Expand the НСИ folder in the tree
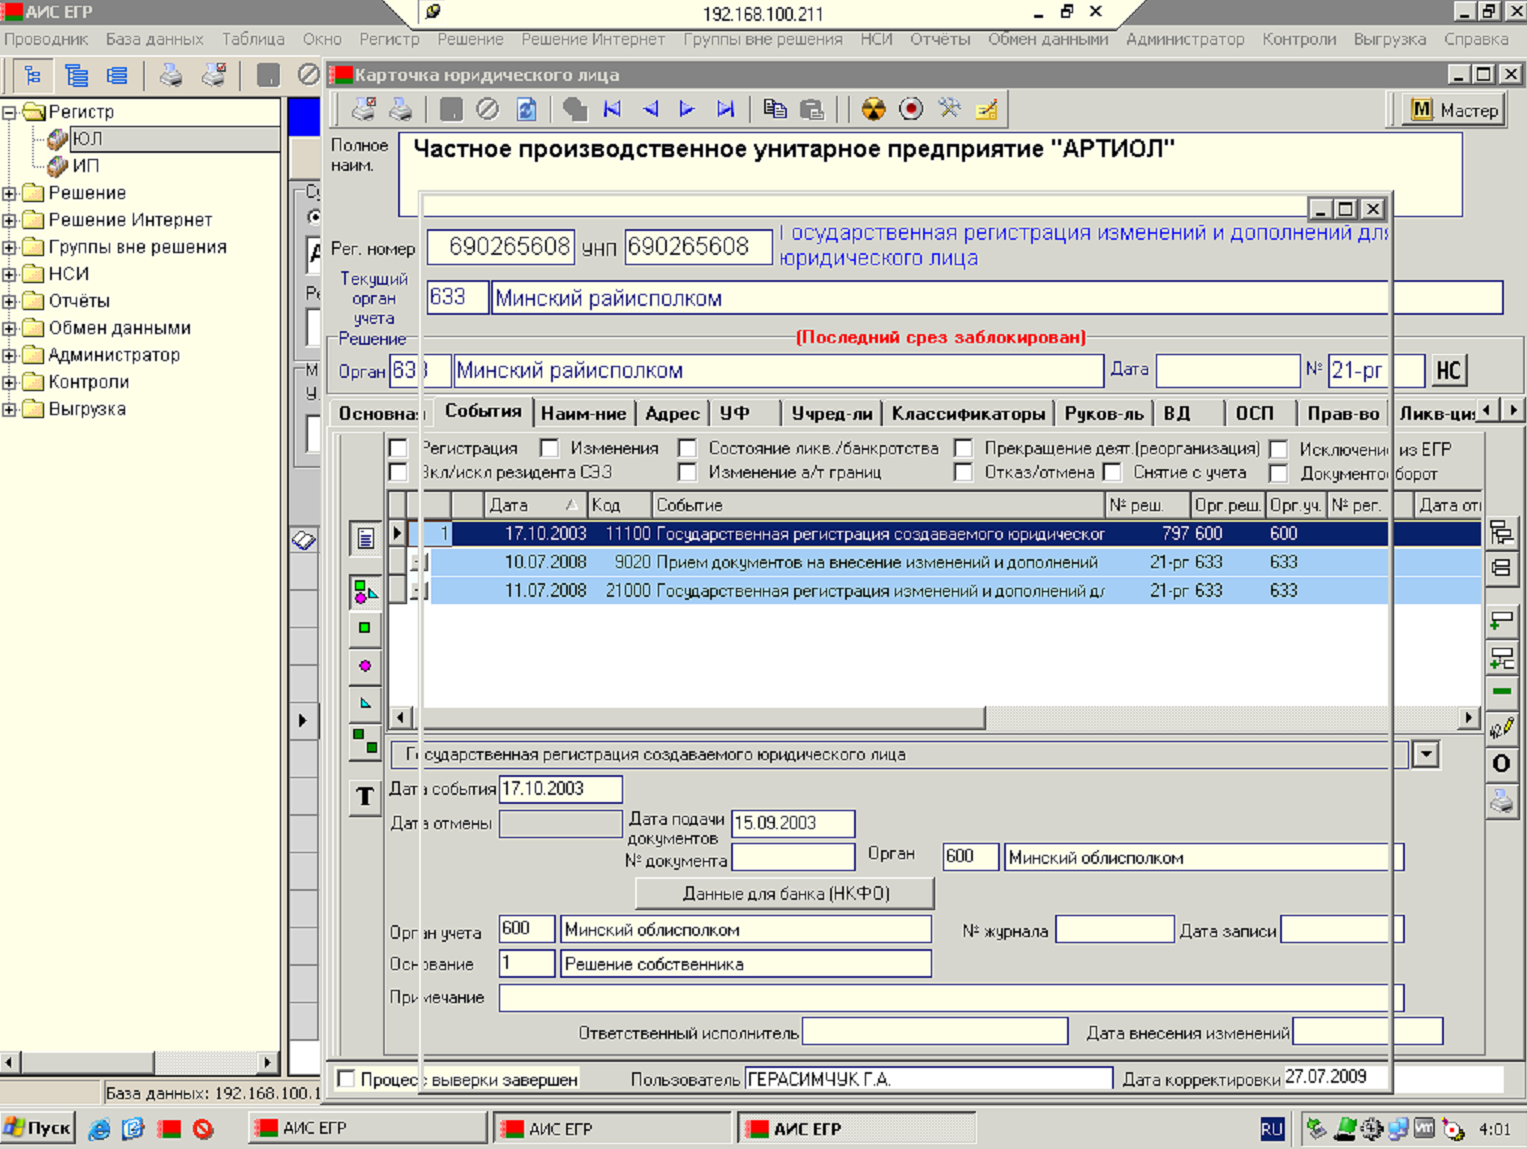 pos(10,274)
